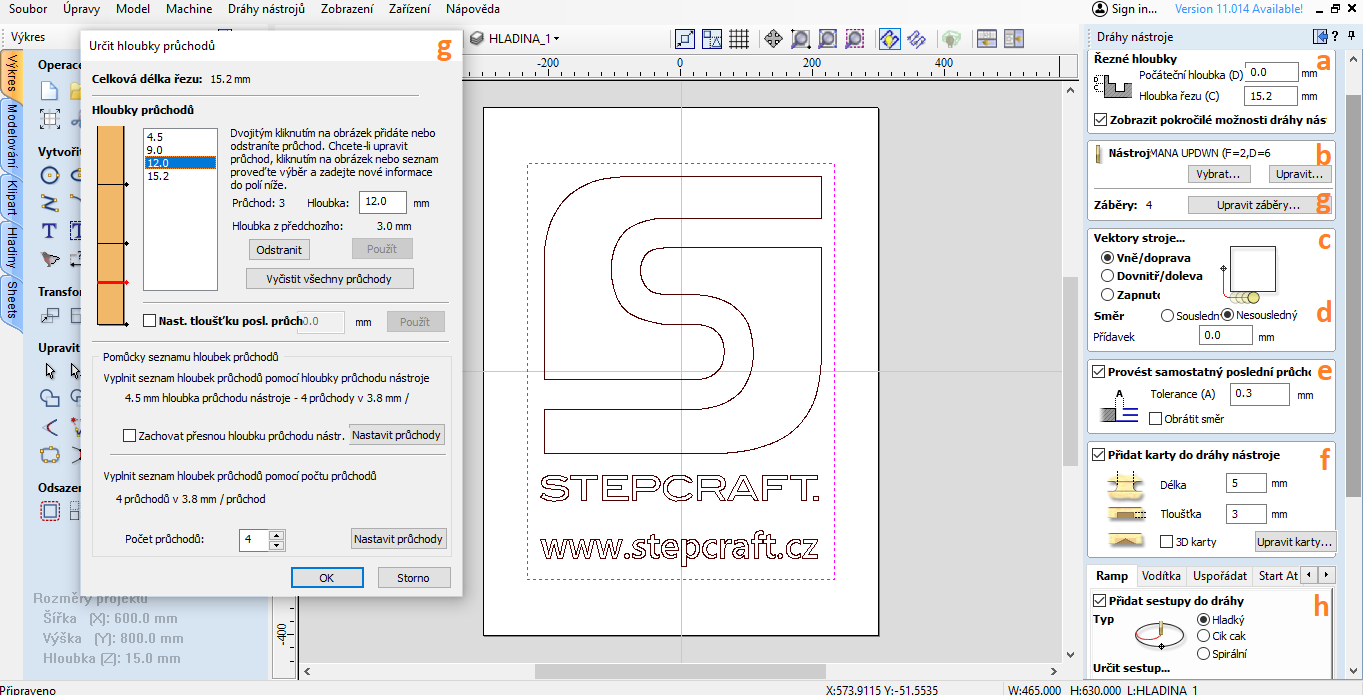Click the New File icon under Operace

[50, 91]
